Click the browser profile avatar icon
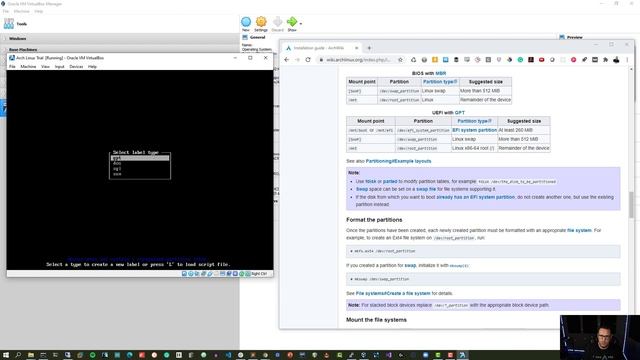The height and width of the screenshot is (360, 640). point(616,60)
